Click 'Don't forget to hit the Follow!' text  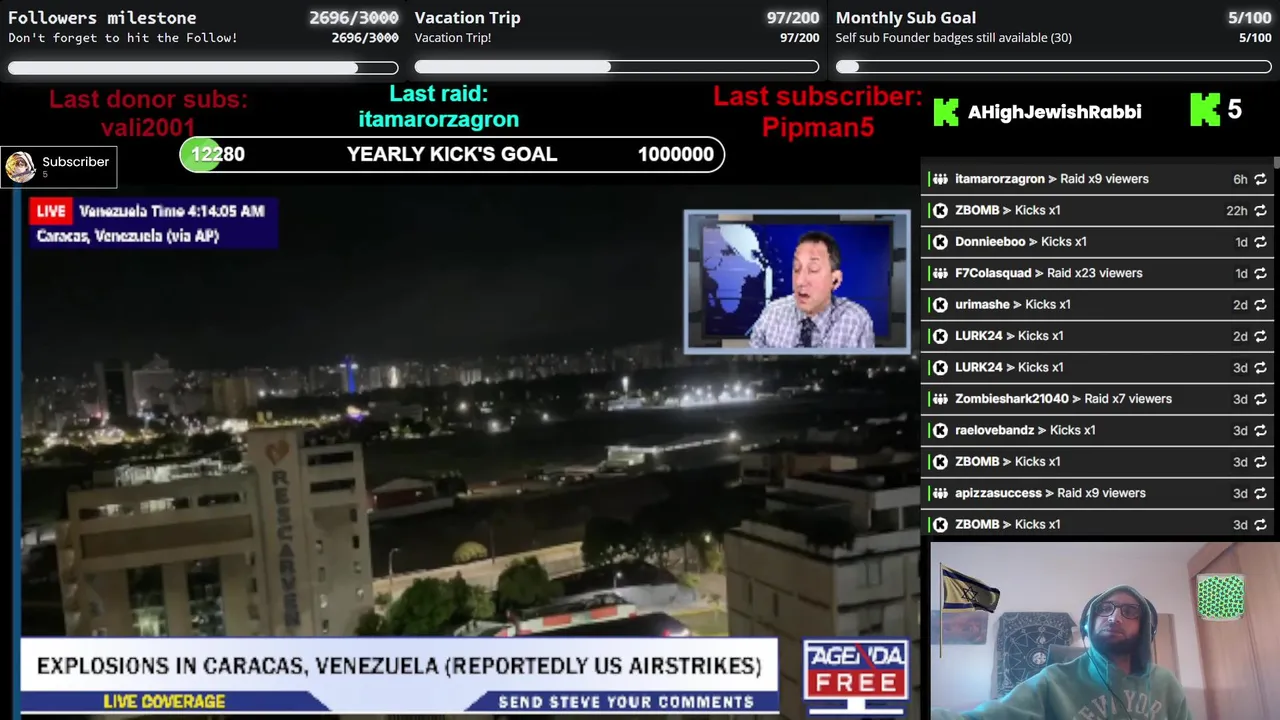pos(123,38)
